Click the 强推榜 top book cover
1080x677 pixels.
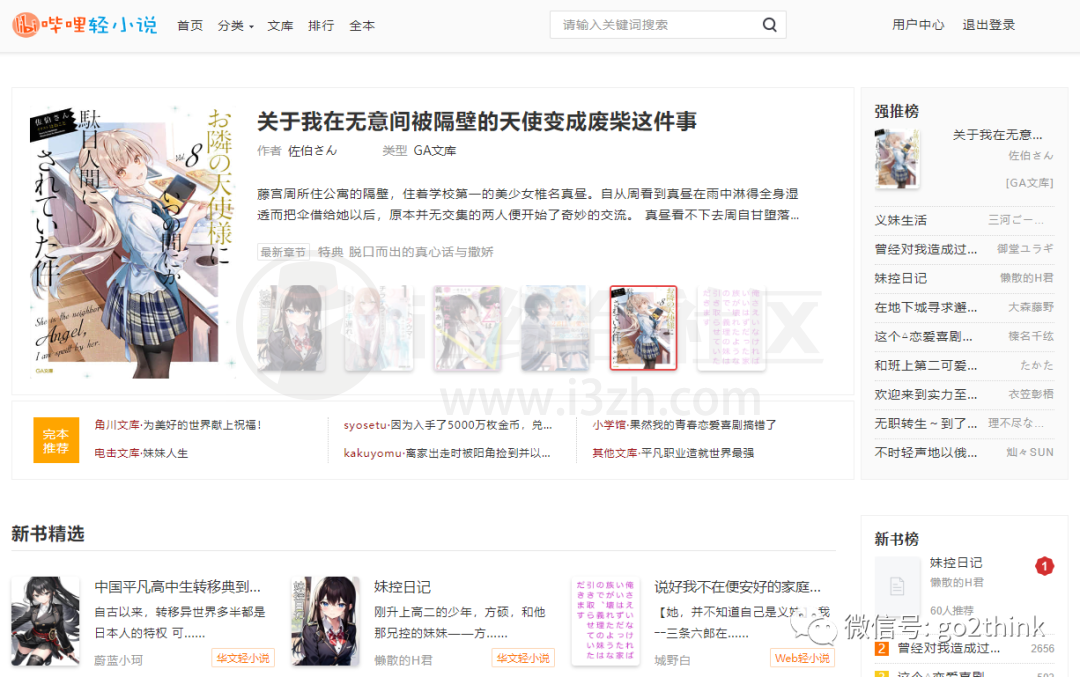tap(897, 159)
